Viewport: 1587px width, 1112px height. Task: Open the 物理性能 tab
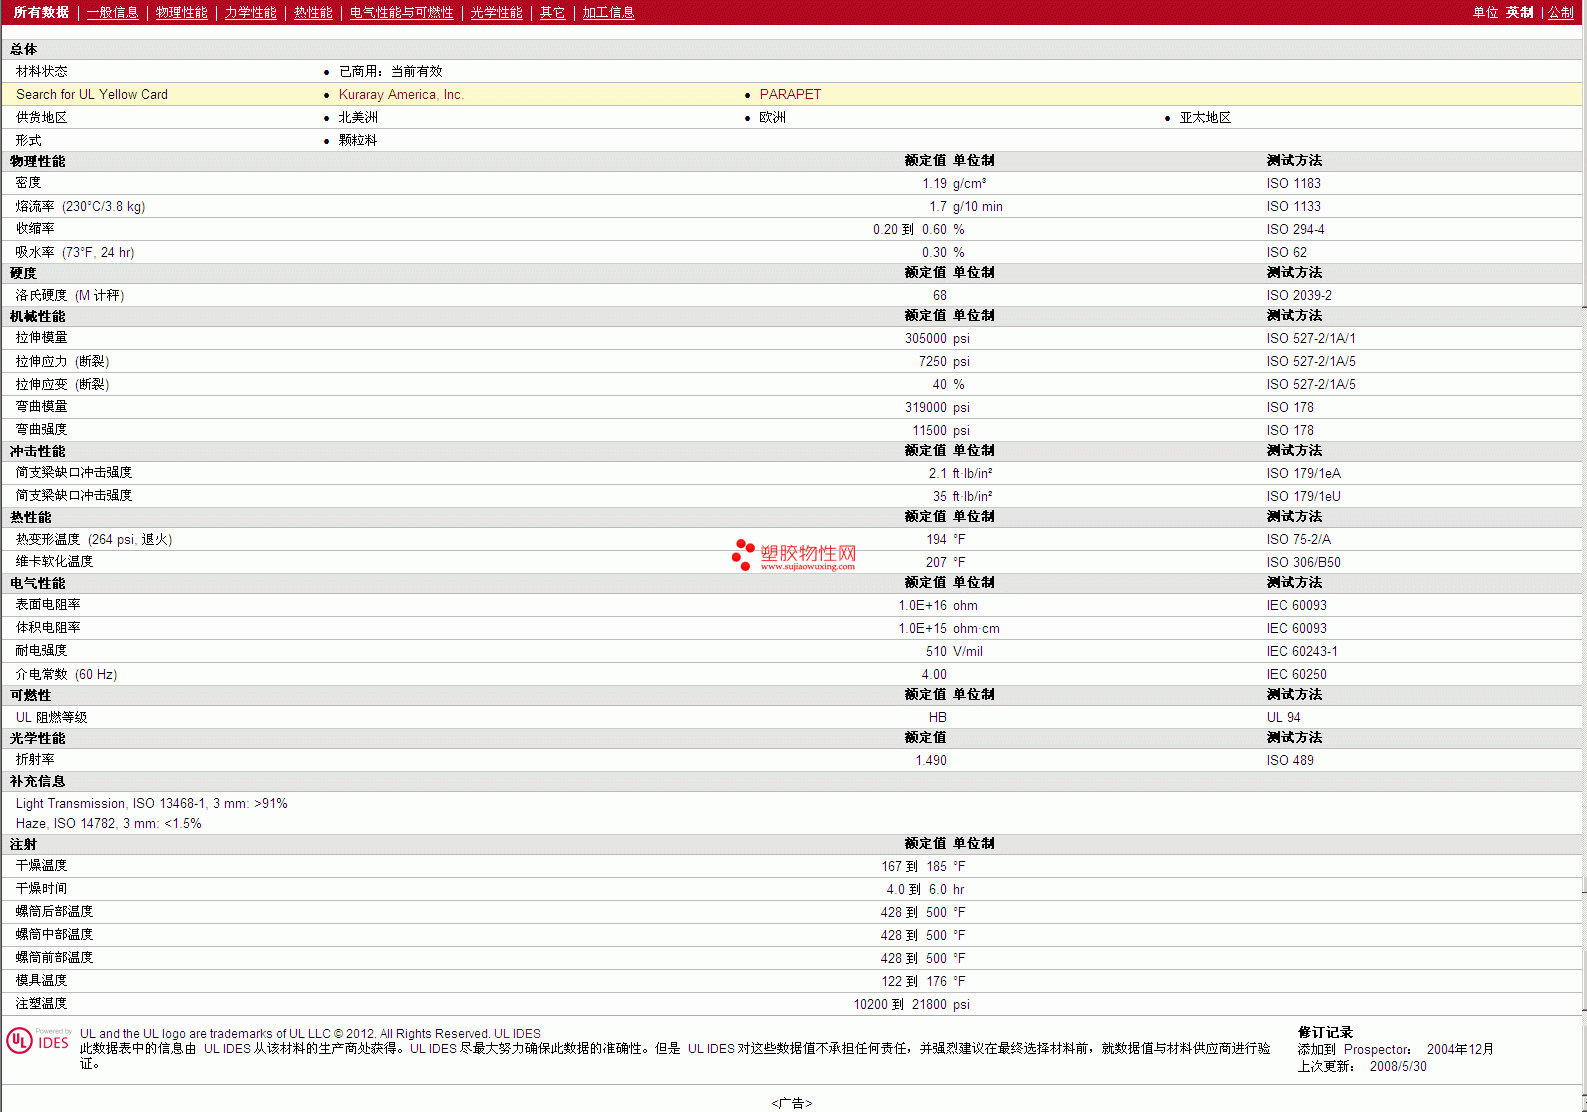182,12
